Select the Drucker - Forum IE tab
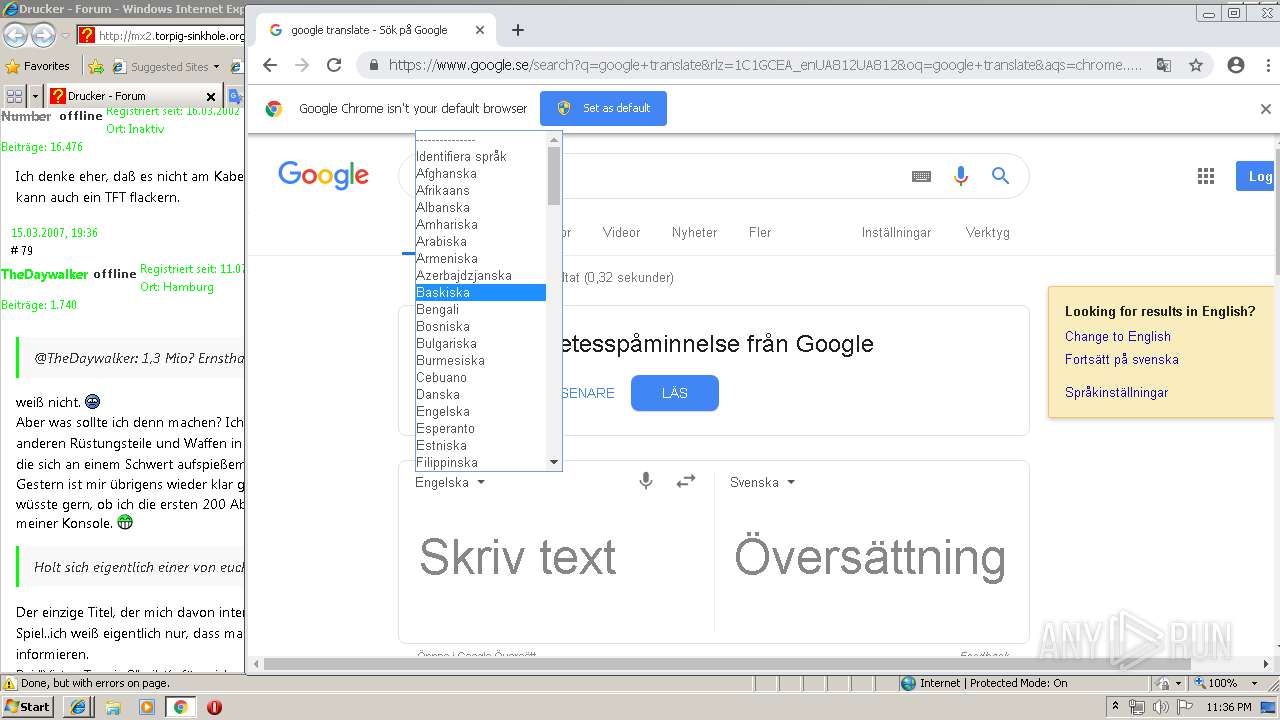1280x720 pixels. click(x=132, y=96)
